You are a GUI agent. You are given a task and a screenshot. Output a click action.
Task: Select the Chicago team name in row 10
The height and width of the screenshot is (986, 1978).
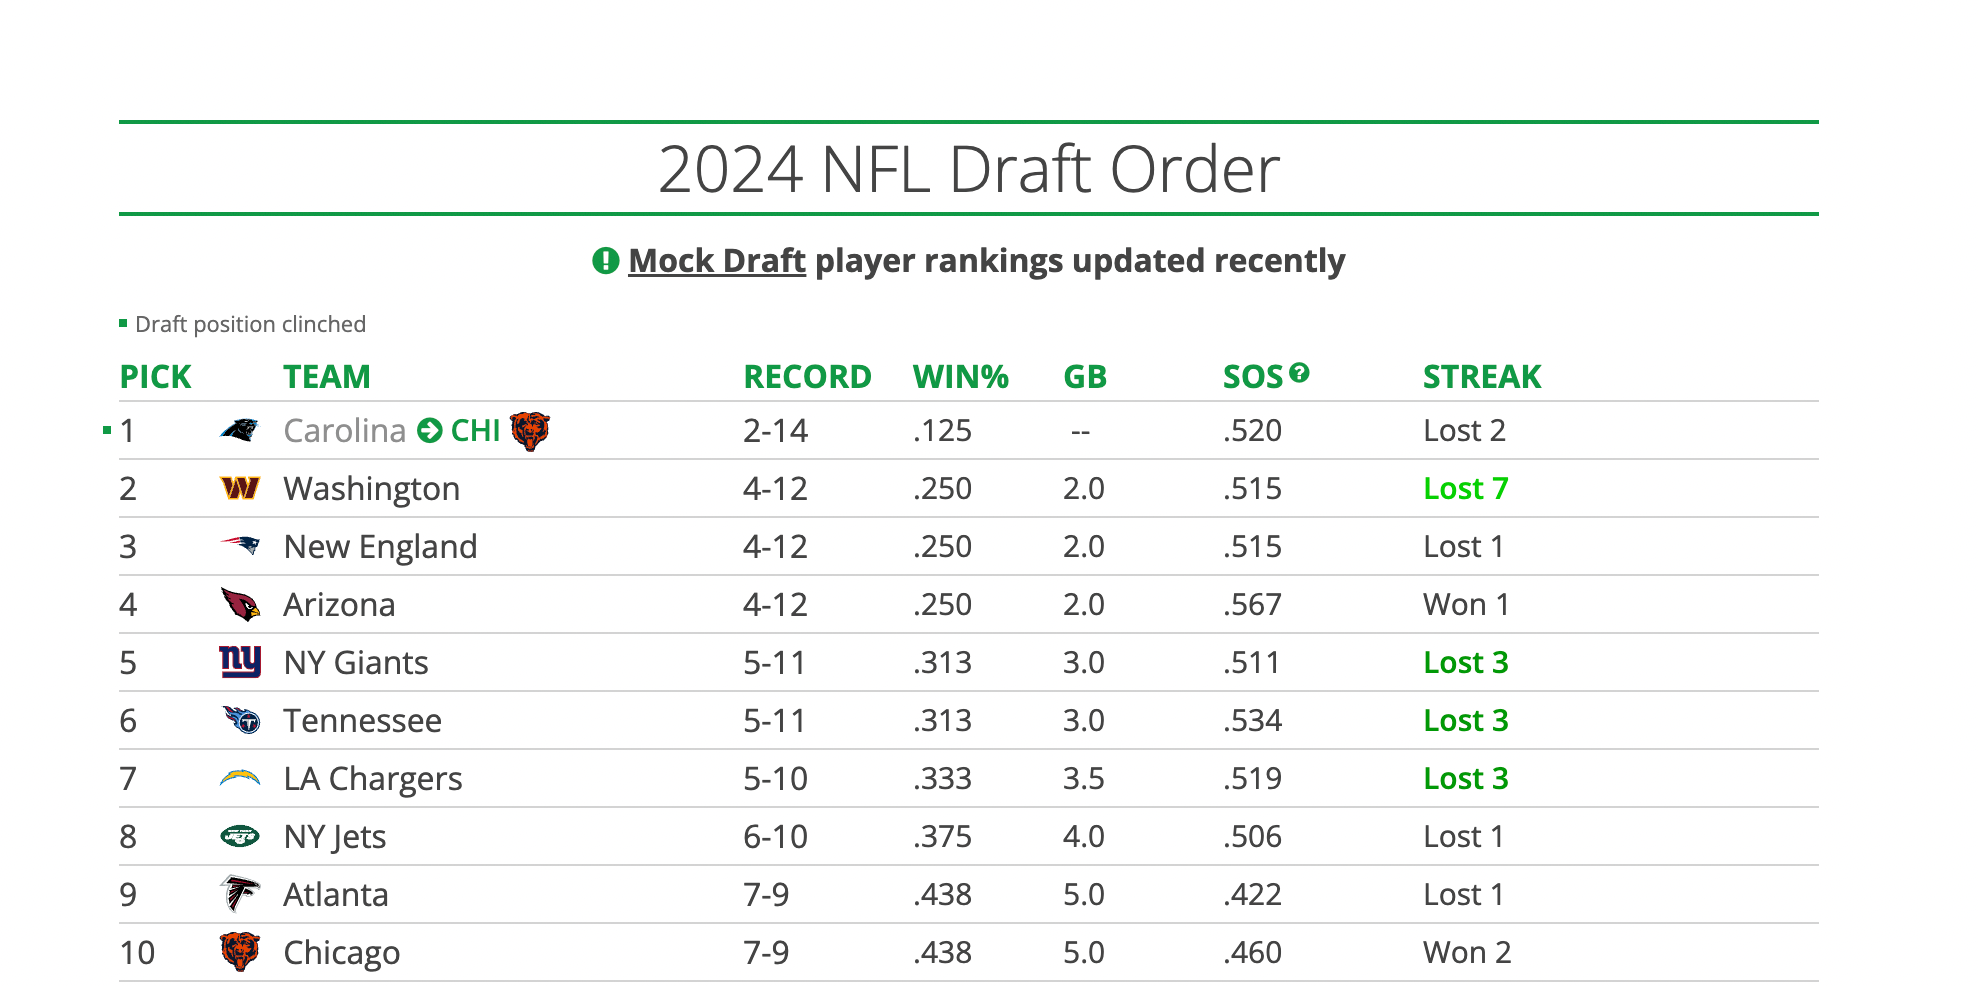(341, 953)
